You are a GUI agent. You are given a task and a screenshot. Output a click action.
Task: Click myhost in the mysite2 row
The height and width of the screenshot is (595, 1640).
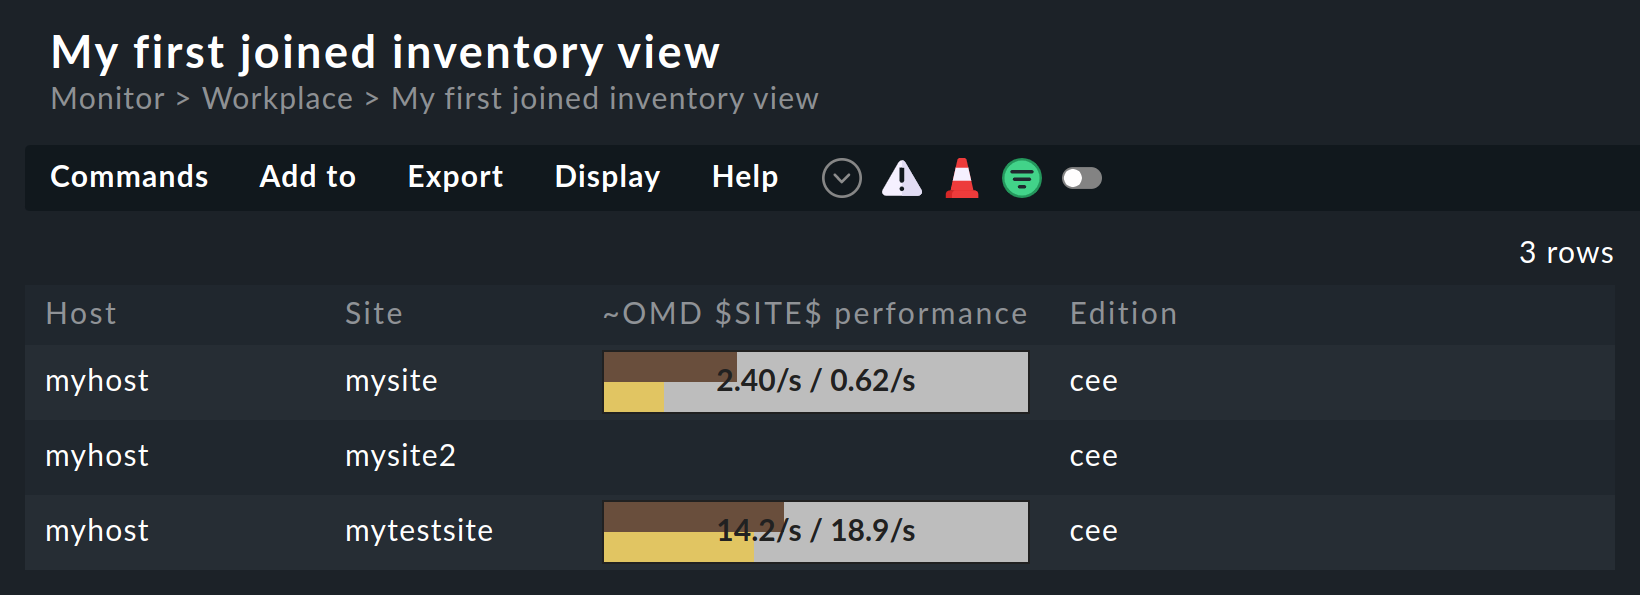[x=97, y=456]
